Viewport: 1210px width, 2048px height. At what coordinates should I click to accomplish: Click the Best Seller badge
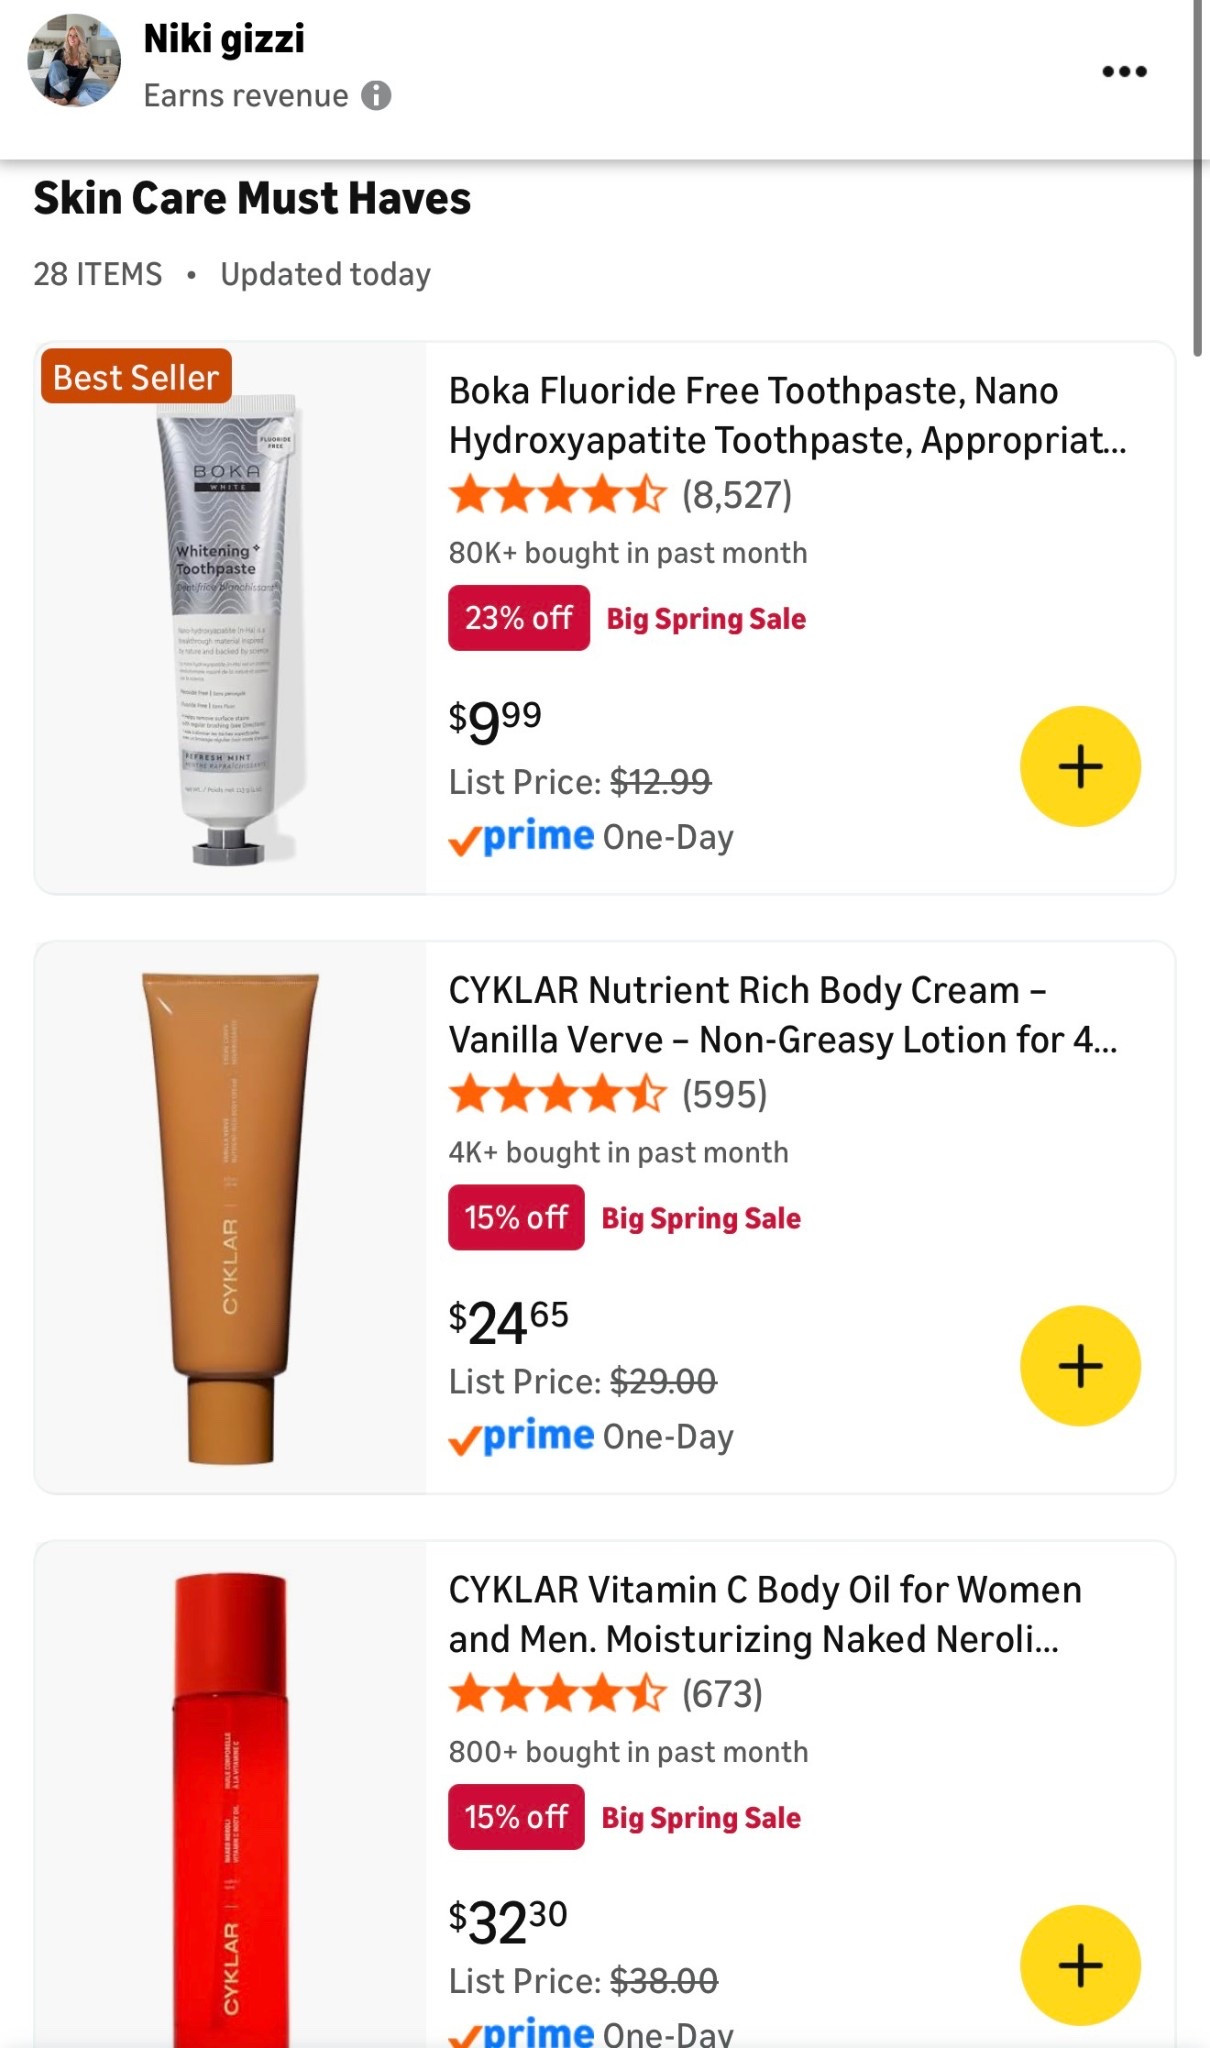coord(135,377)
